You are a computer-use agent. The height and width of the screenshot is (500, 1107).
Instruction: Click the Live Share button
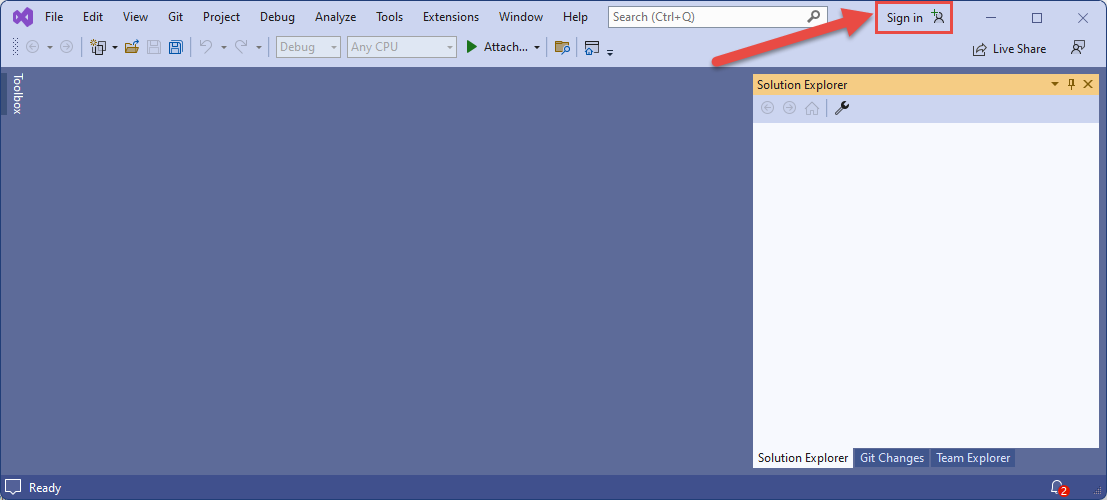tap(1009, 49)
